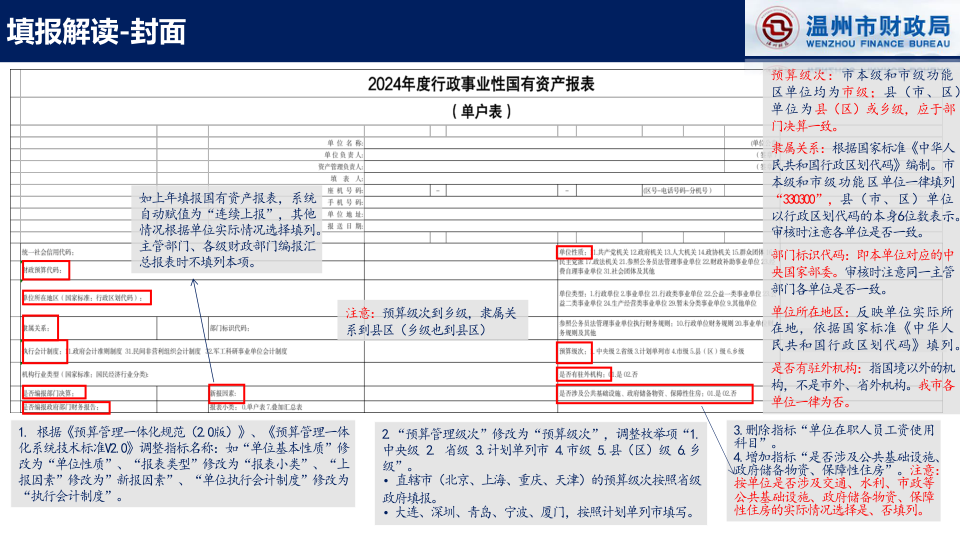
Task: Select the 预算级次 red-boxed label
Action: (574, 351)
